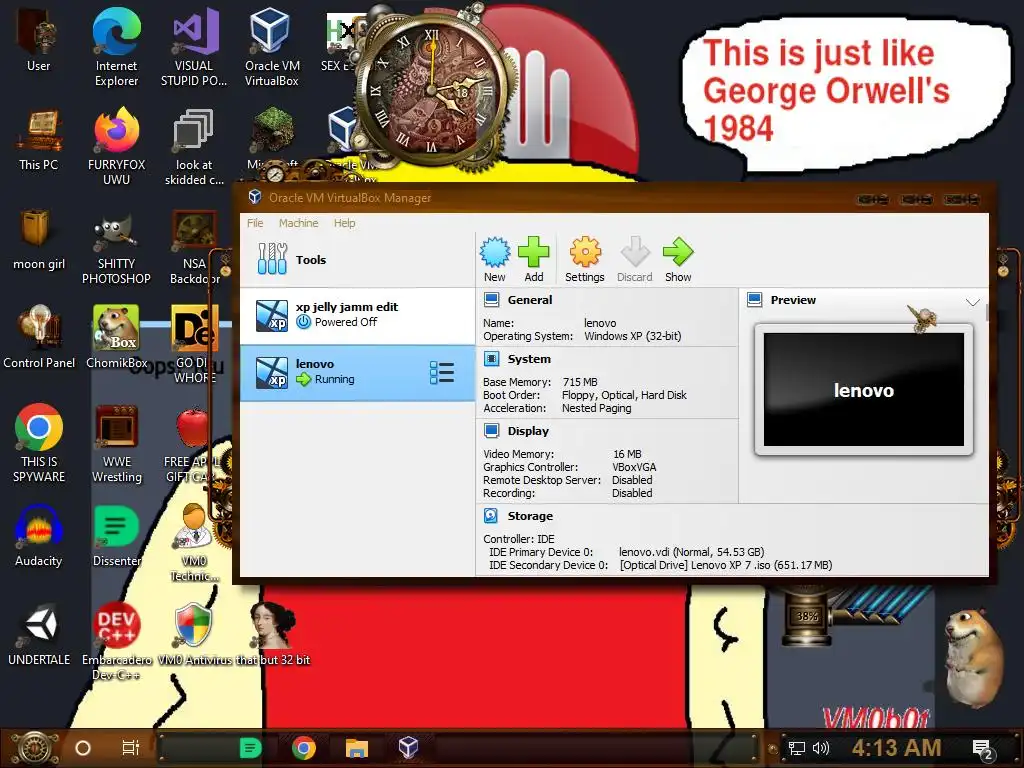
Task: Click the network tray icon
Action: [797, 748]
